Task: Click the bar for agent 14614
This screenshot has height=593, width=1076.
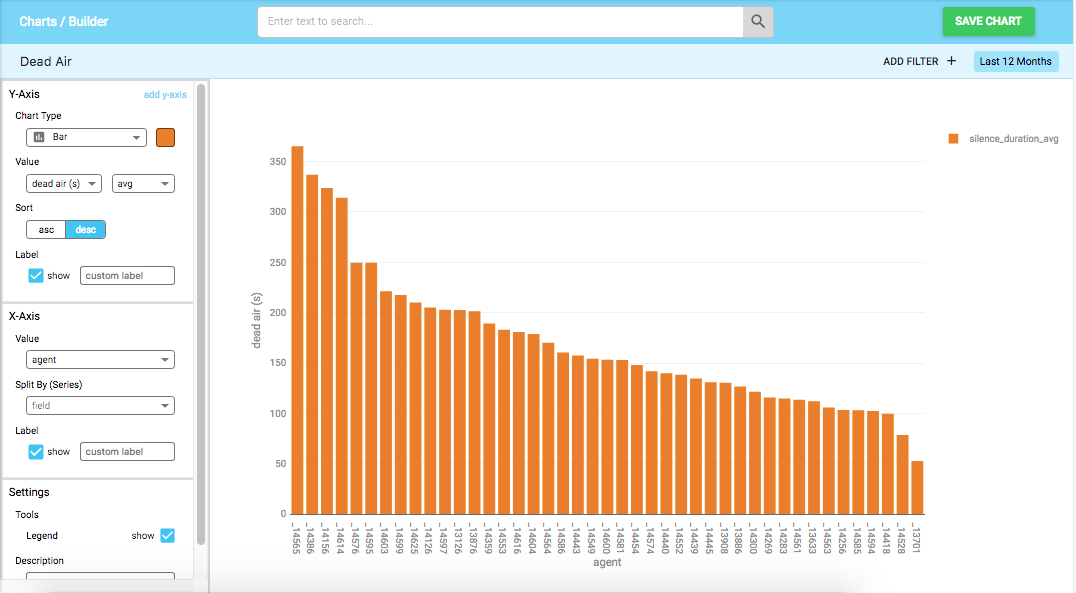Action: point(342,356)
